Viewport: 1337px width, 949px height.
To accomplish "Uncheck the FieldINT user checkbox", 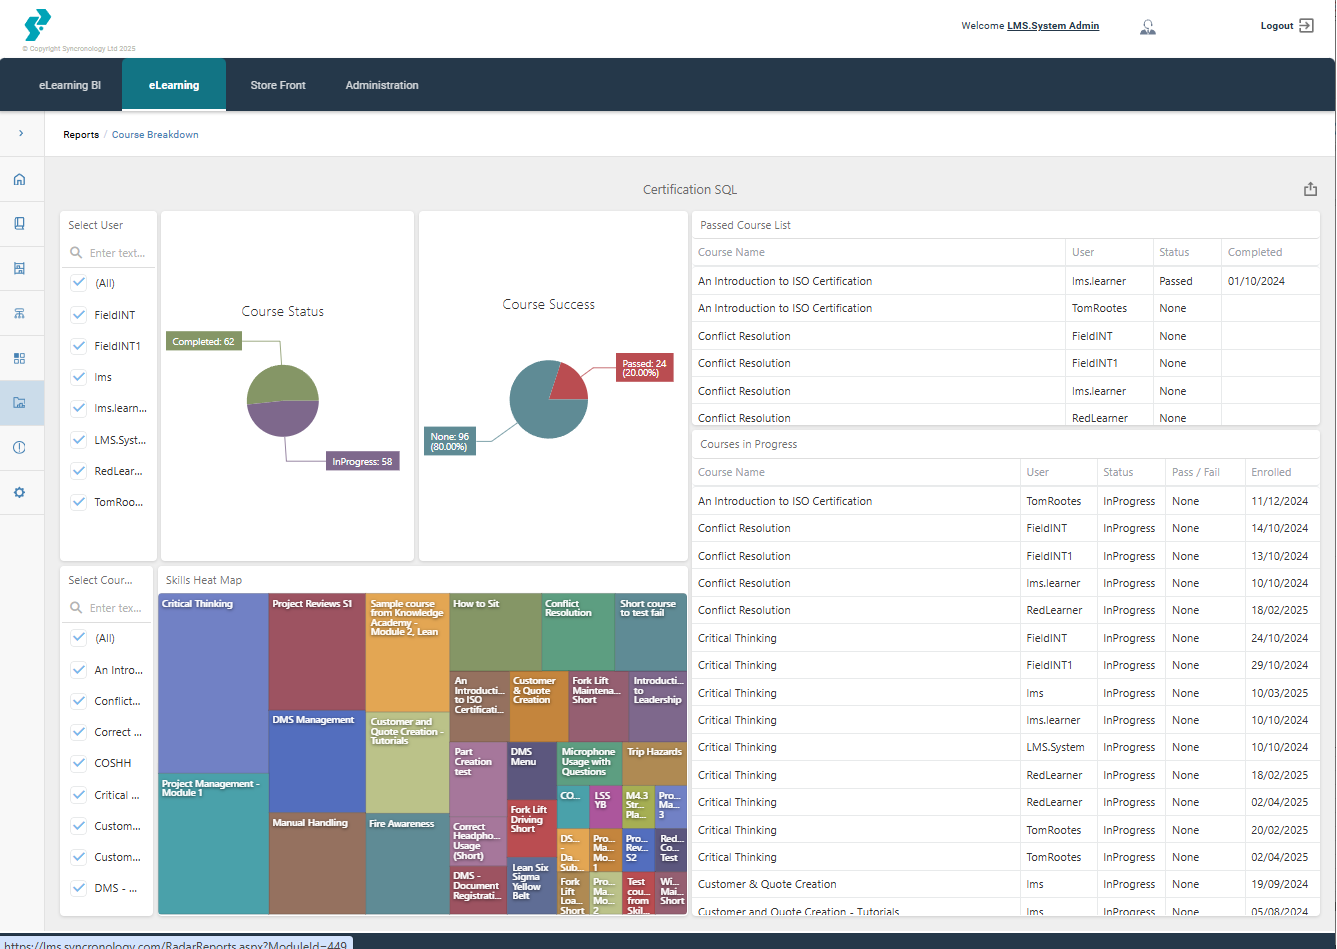I will (79, 315).
